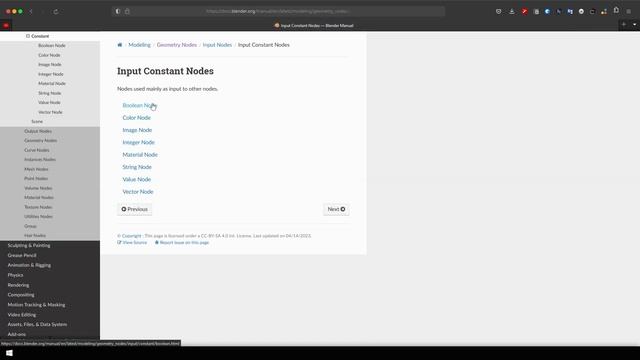Click the browser back arrow button

click(31, 11)
